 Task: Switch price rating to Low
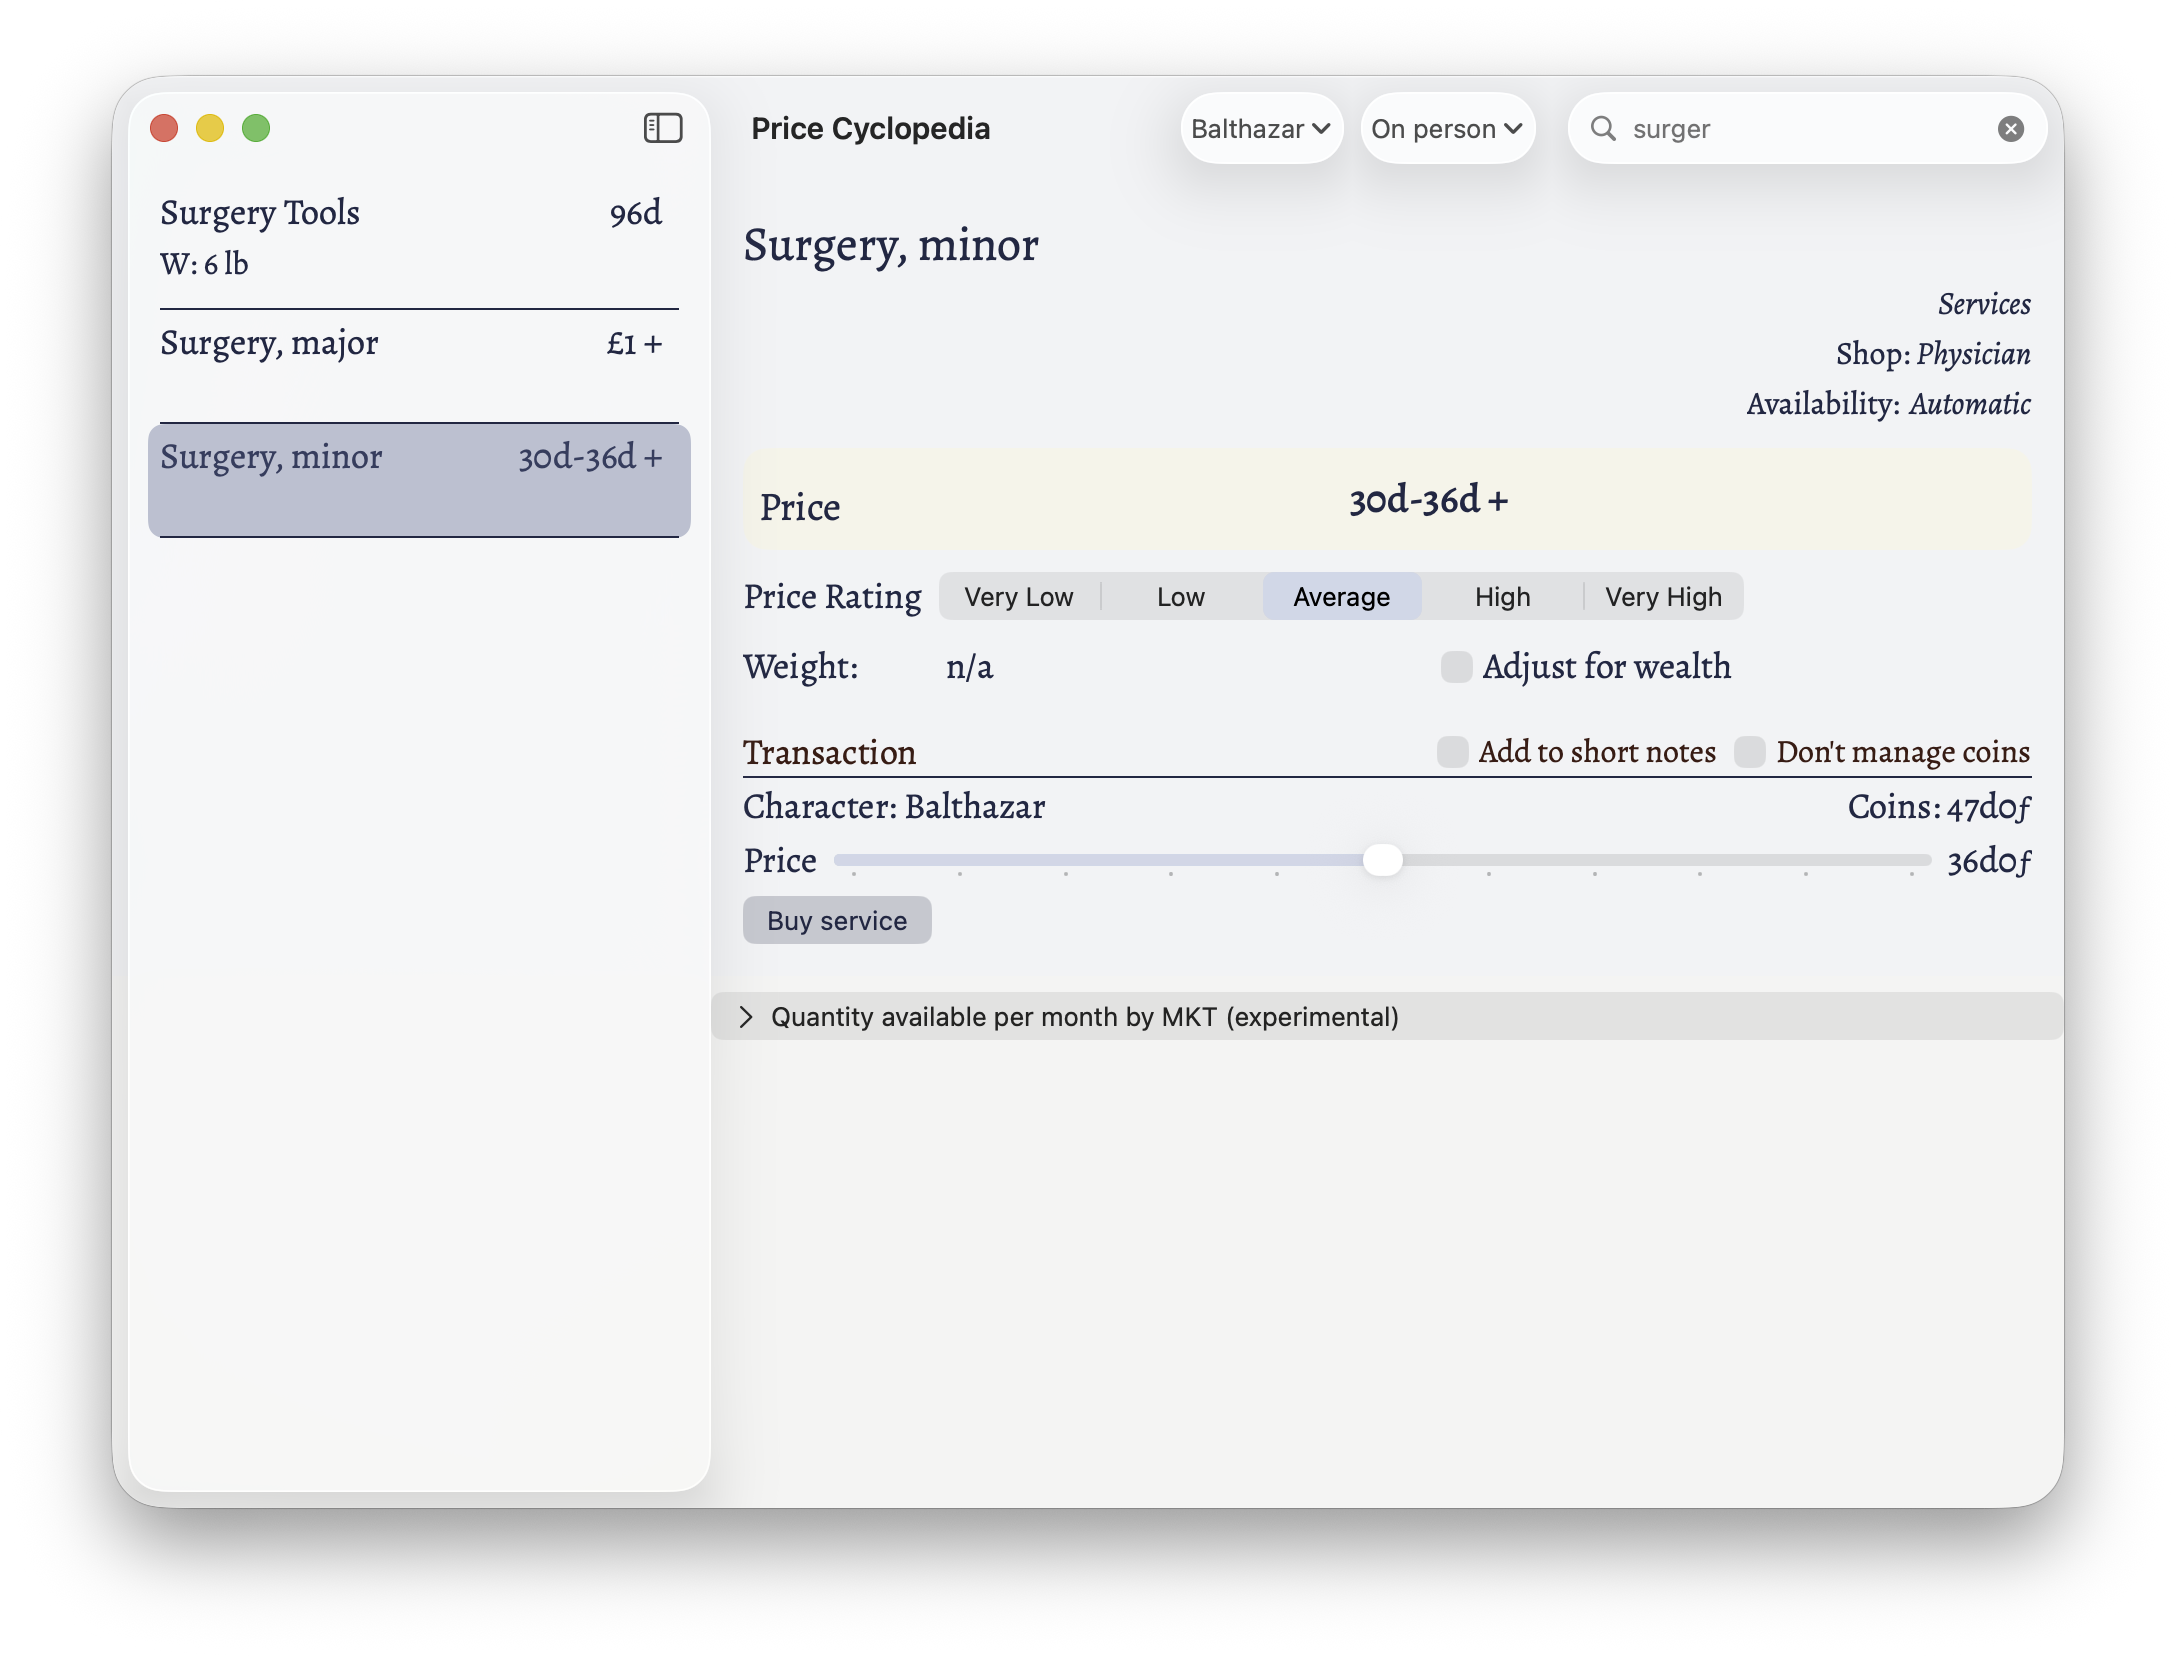point(1180,596)
